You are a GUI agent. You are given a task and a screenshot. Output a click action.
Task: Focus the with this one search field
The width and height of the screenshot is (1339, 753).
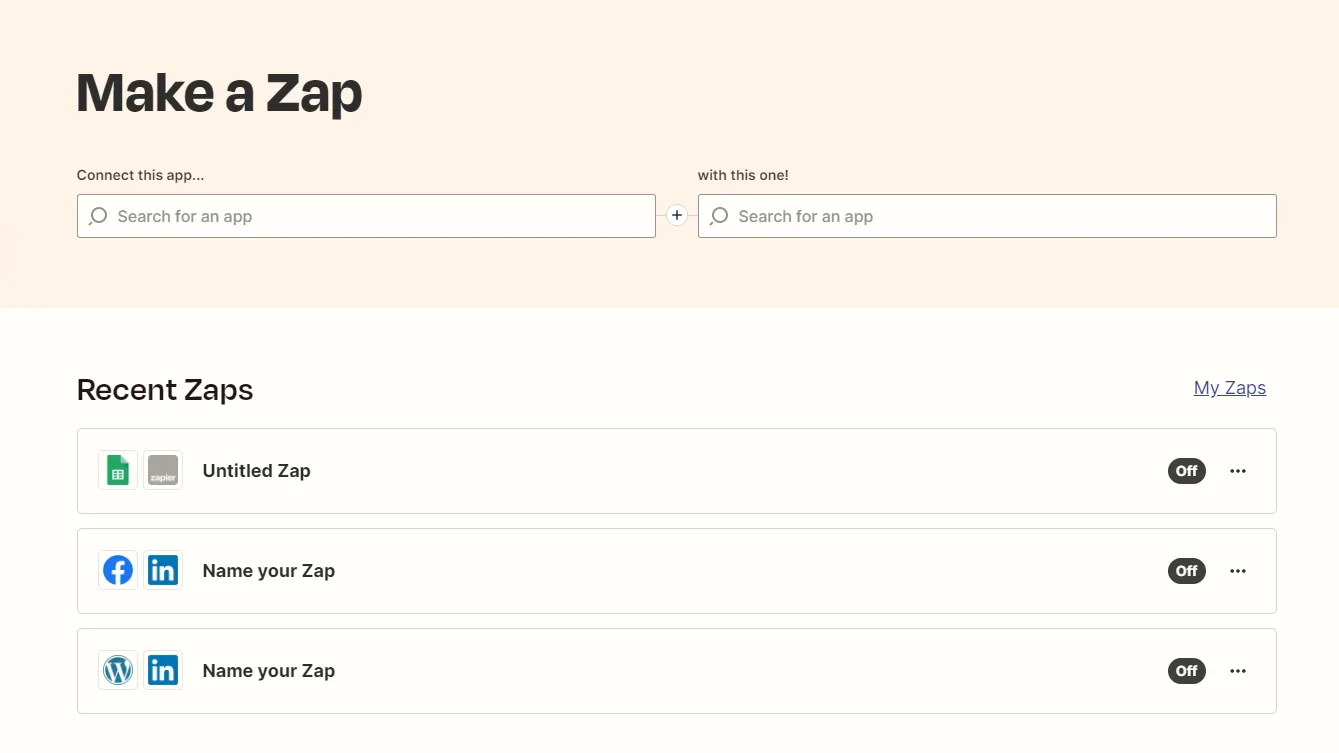point(987,216)
